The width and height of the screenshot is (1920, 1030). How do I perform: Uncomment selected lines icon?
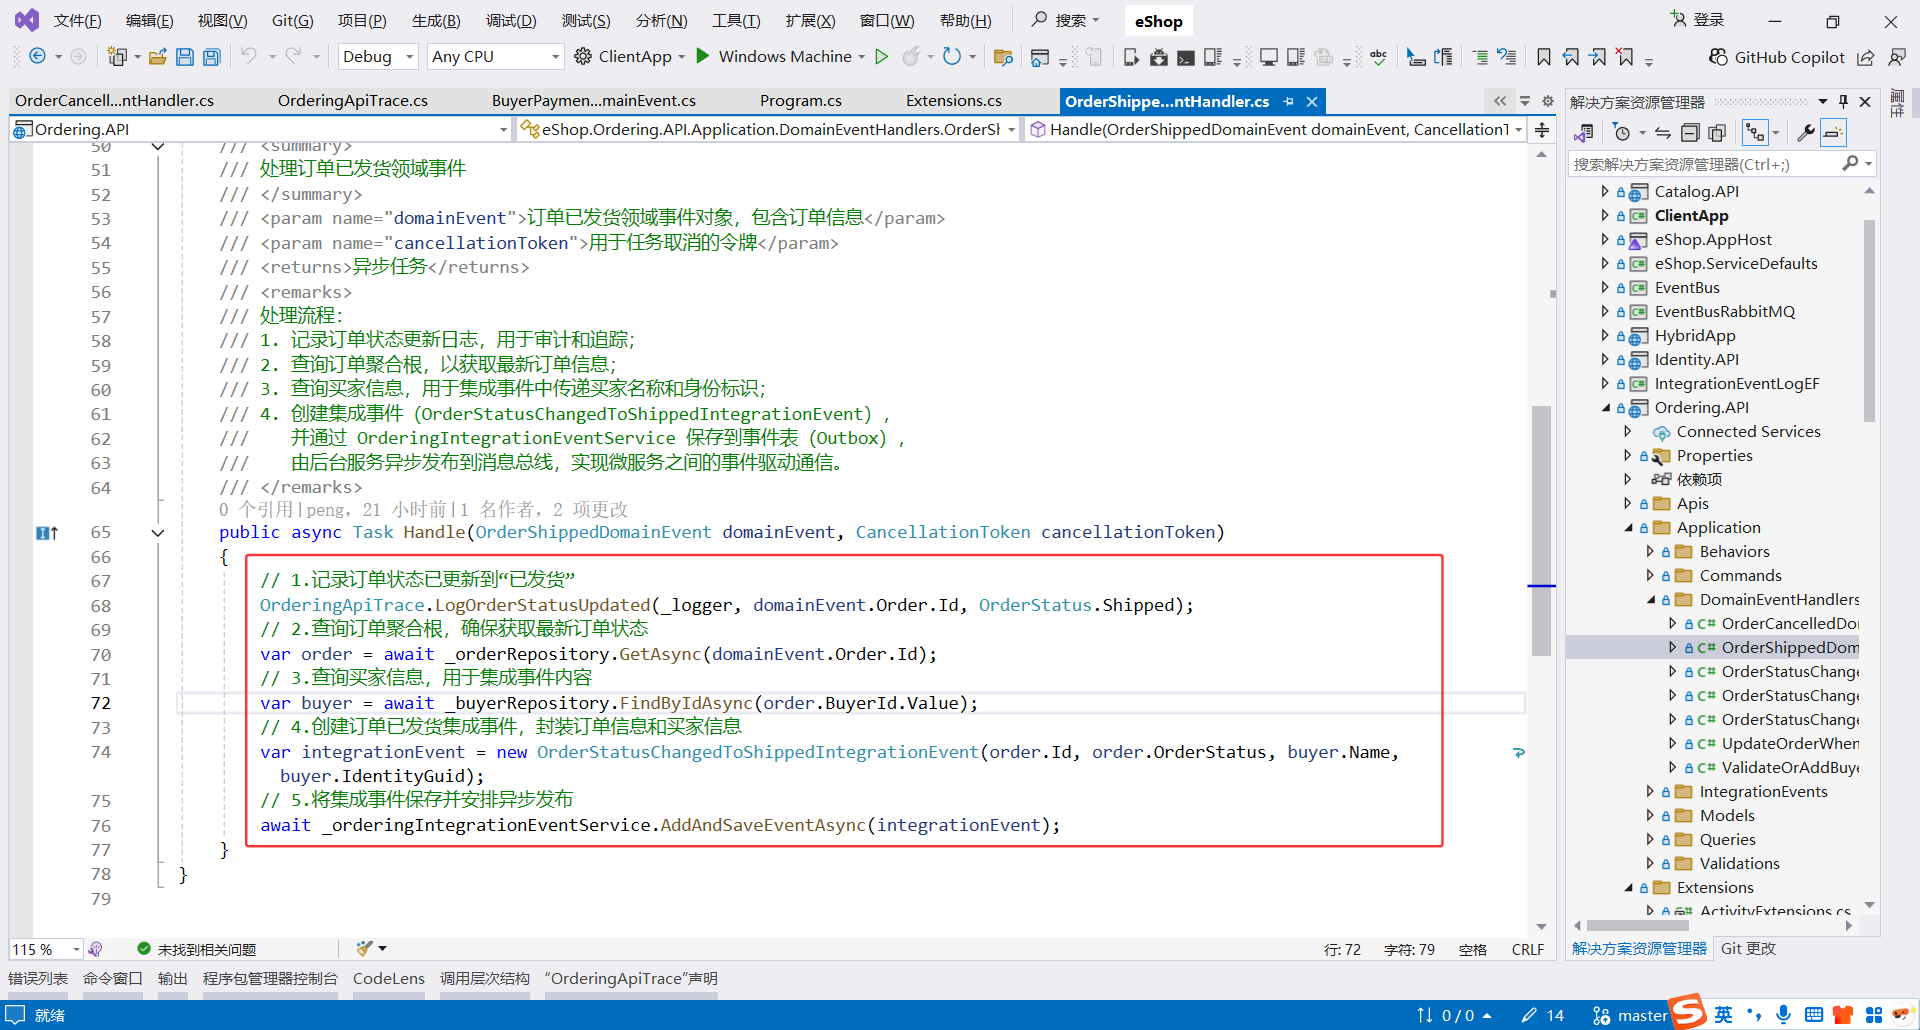click(x=1506, y=57)
